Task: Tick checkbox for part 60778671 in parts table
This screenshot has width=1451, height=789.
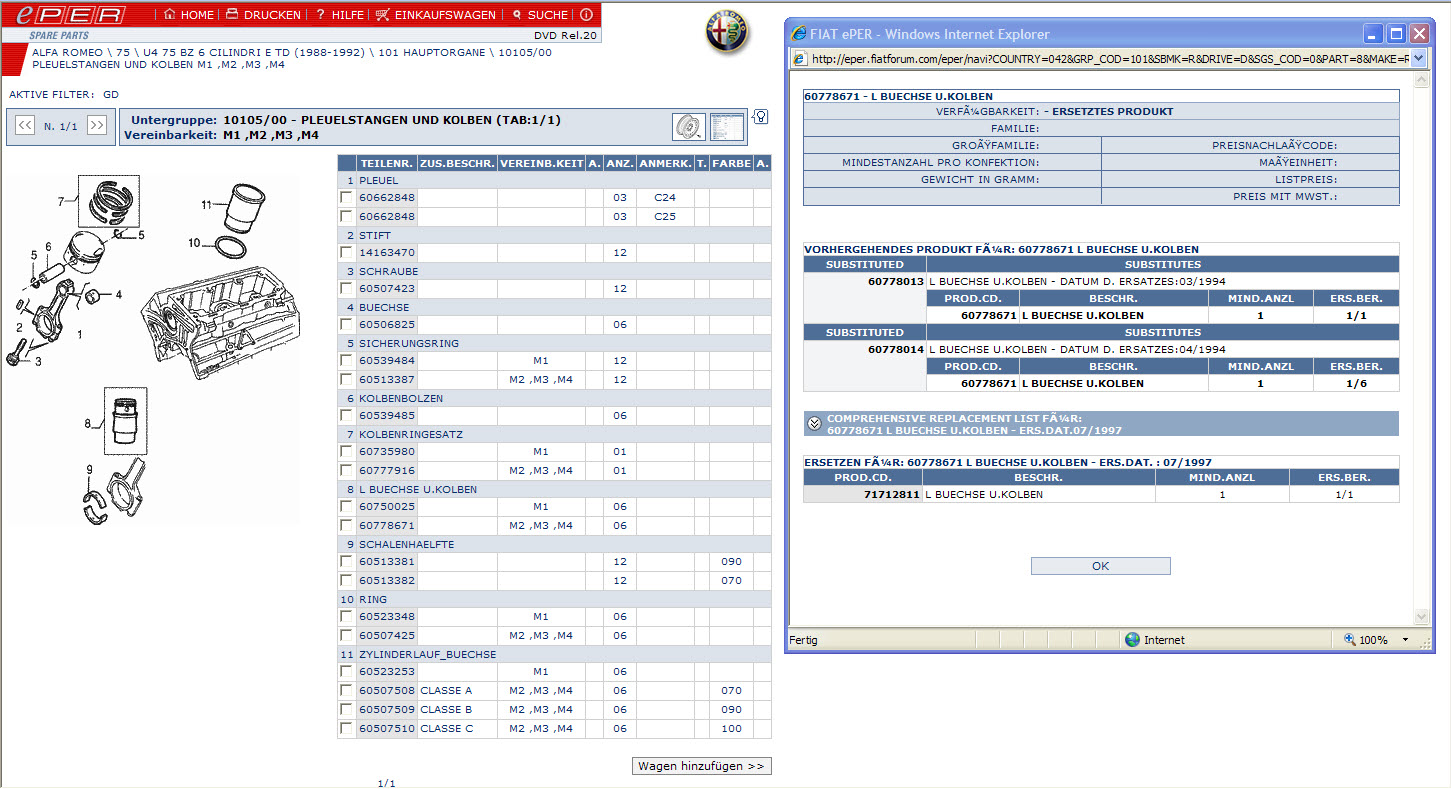Action: [x=347, y=525]
